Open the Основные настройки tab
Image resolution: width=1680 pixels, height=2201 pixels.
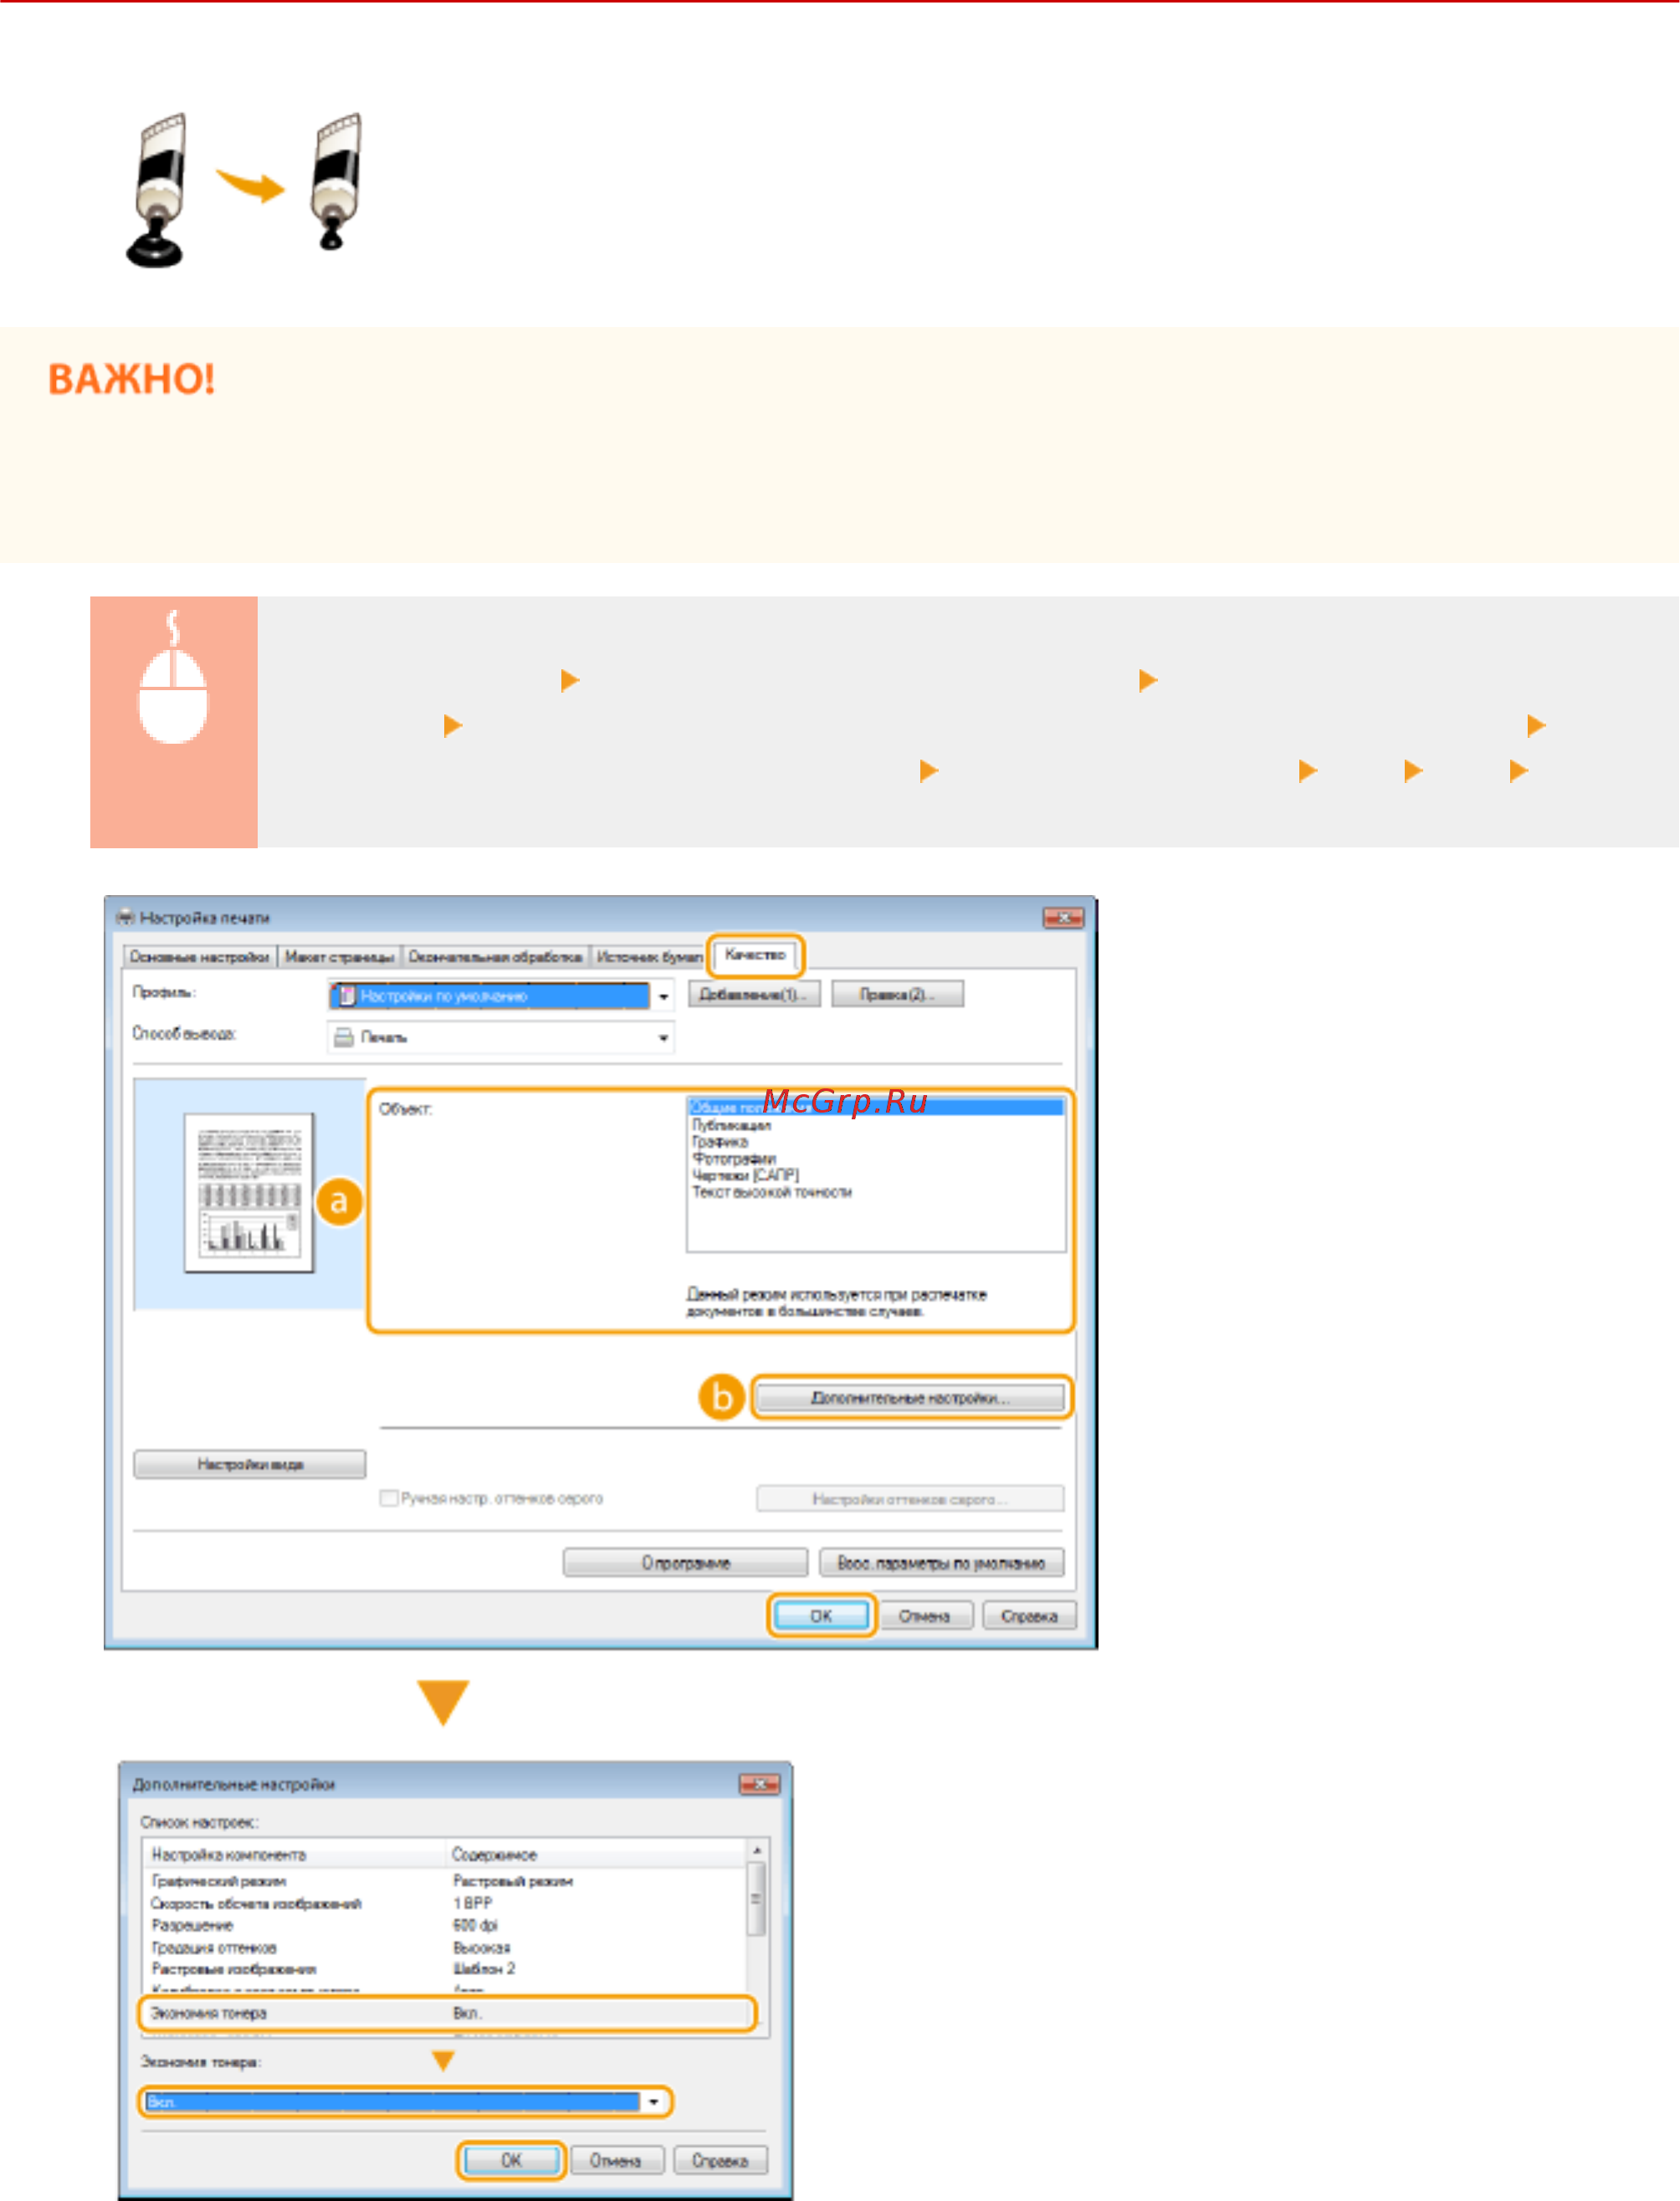199,957
